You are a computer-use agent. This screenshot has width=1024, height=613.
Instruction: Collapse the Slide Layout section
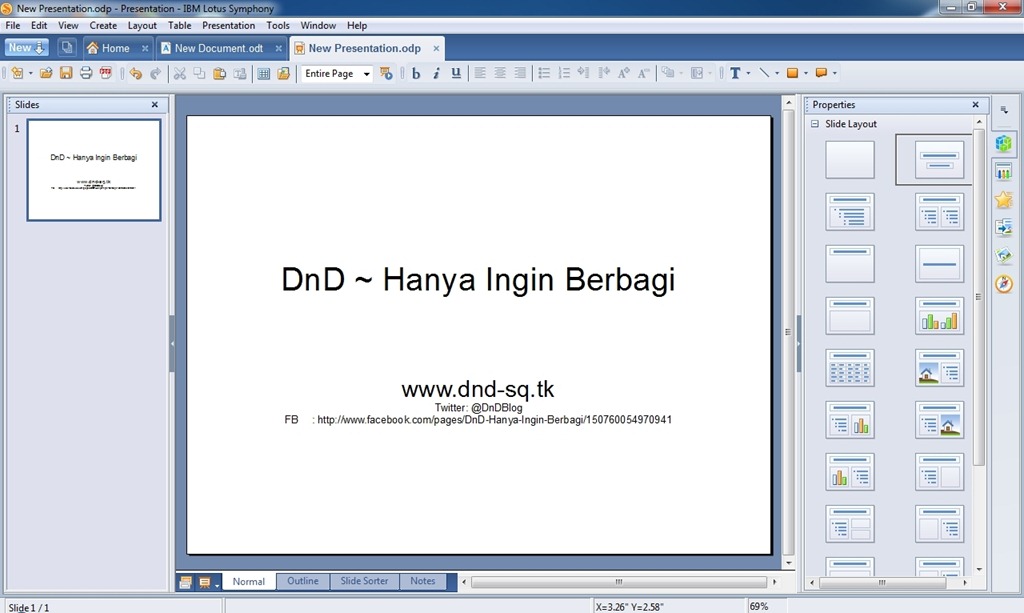[x=814, y=123]
